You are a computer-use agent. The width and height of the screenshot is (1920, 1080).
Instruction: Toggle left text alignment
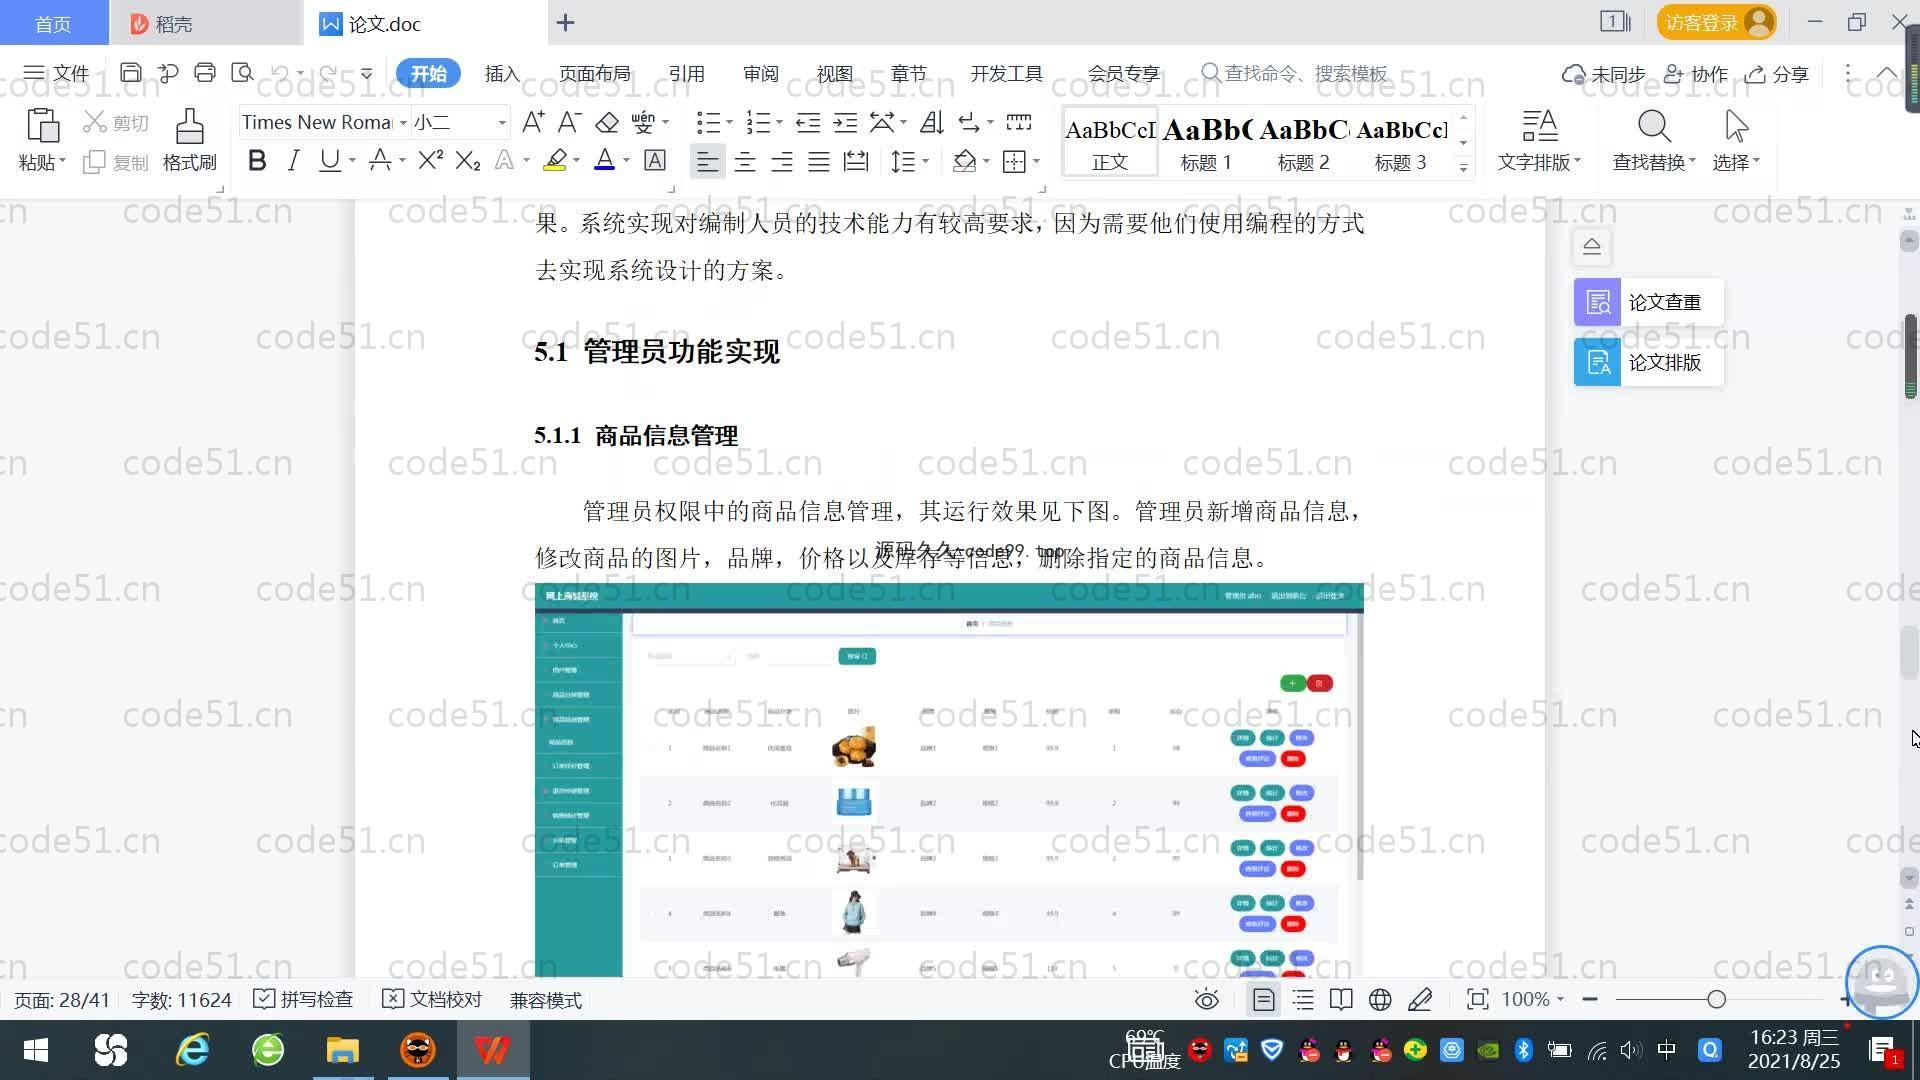point(707,161)
